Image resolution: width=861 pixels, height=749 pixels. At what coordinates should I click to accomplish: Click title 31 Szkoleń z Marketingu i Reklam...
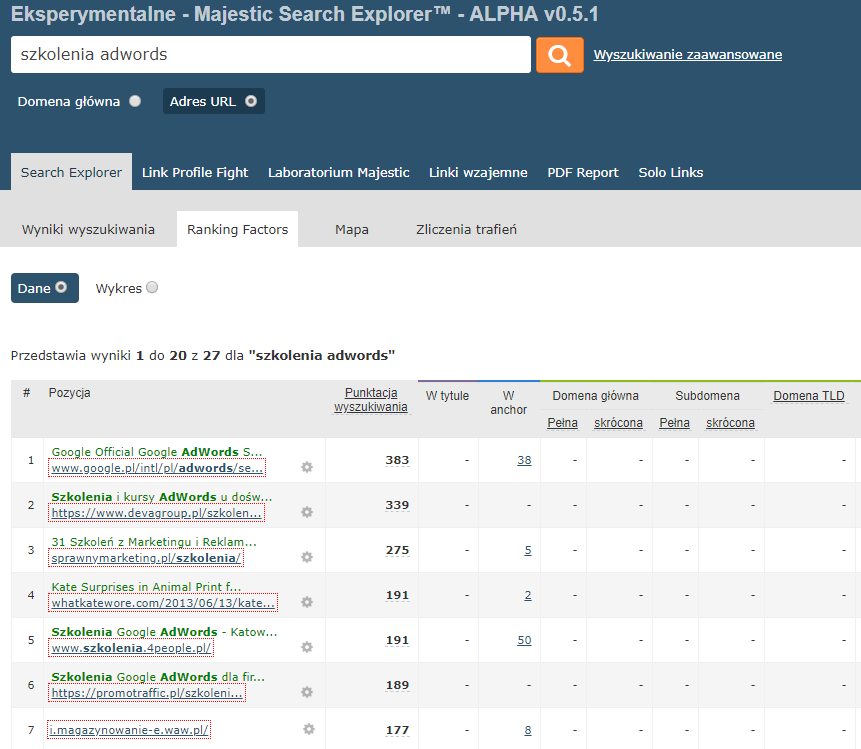point(154,542)
